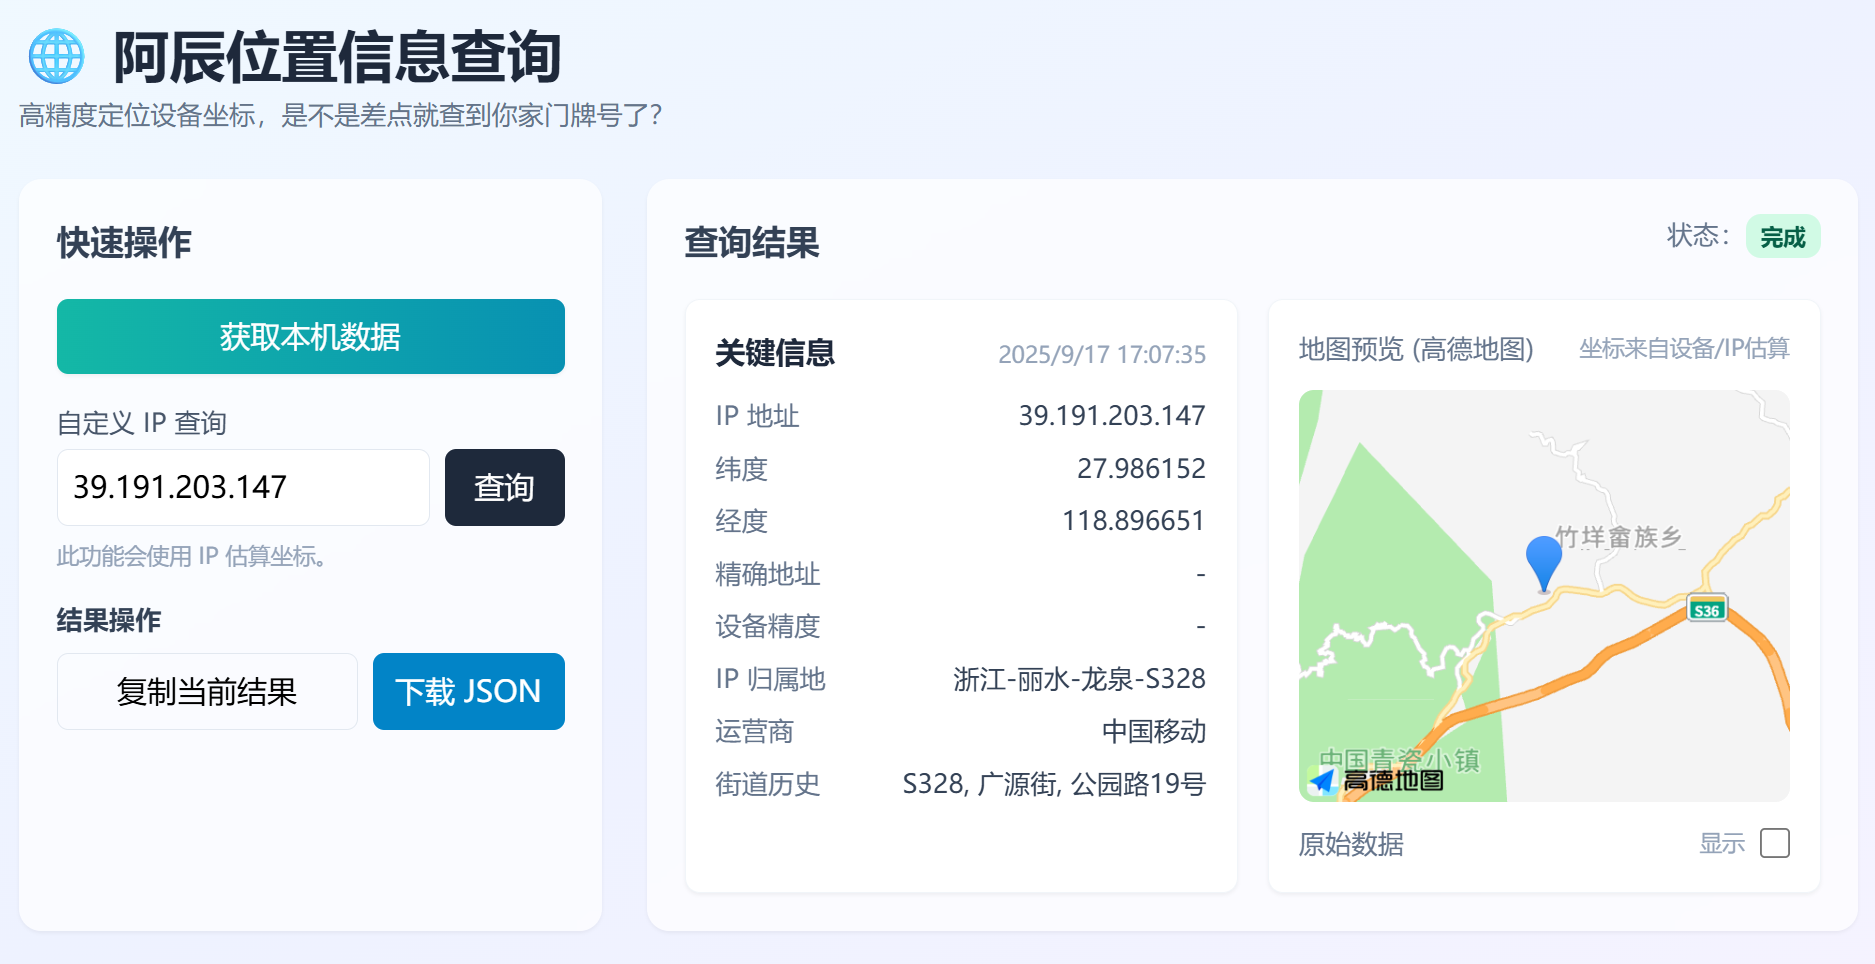Click the globe logo icon

click(55, 55)
